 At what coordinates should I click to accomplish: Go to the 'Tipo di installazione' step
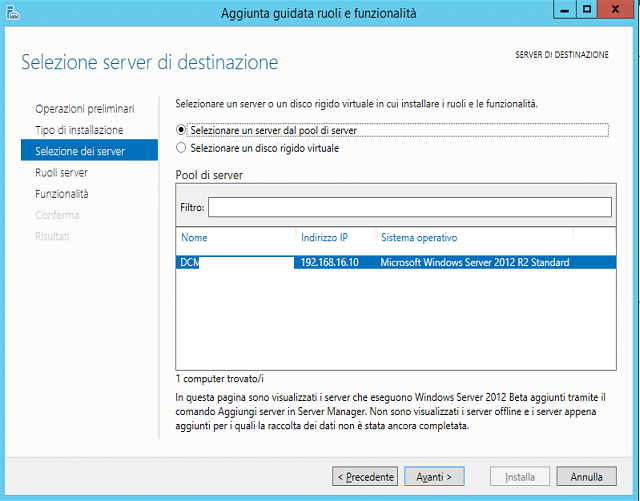click(79, 130)
